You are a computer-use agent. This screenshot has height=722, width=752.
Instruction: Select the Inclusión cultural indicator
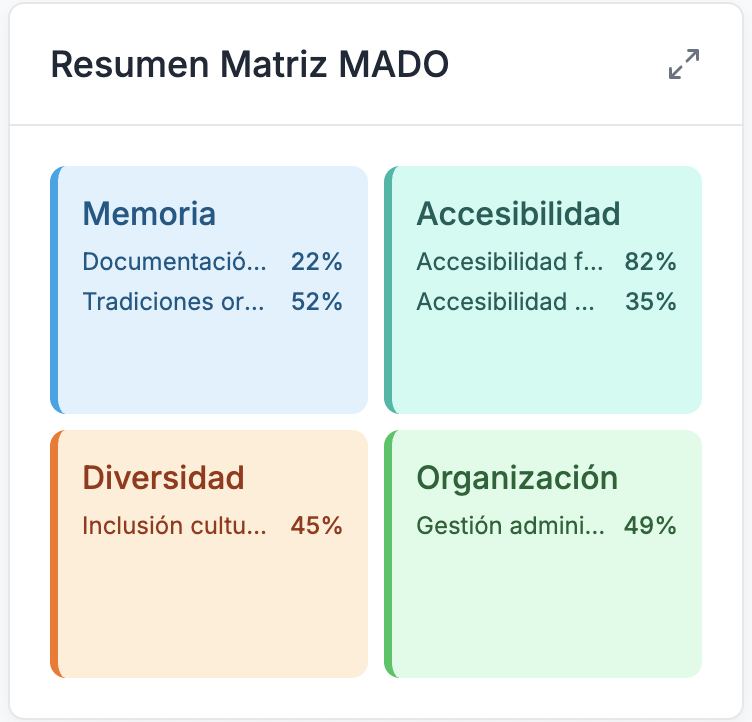(175, 525)
